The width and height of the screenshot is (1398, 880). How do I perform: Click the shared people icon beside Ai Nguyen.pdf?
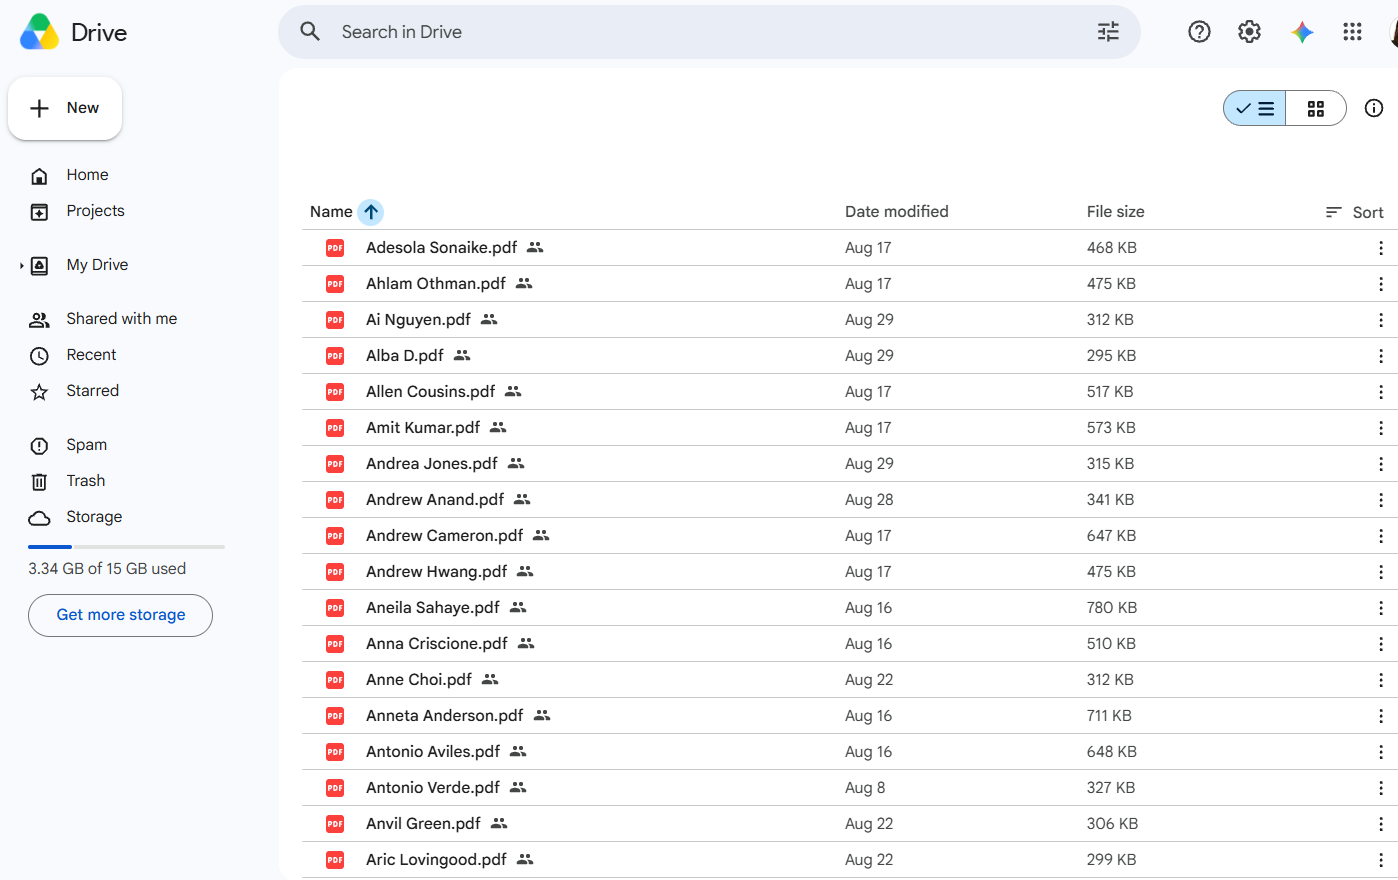(x=489, y=320)
